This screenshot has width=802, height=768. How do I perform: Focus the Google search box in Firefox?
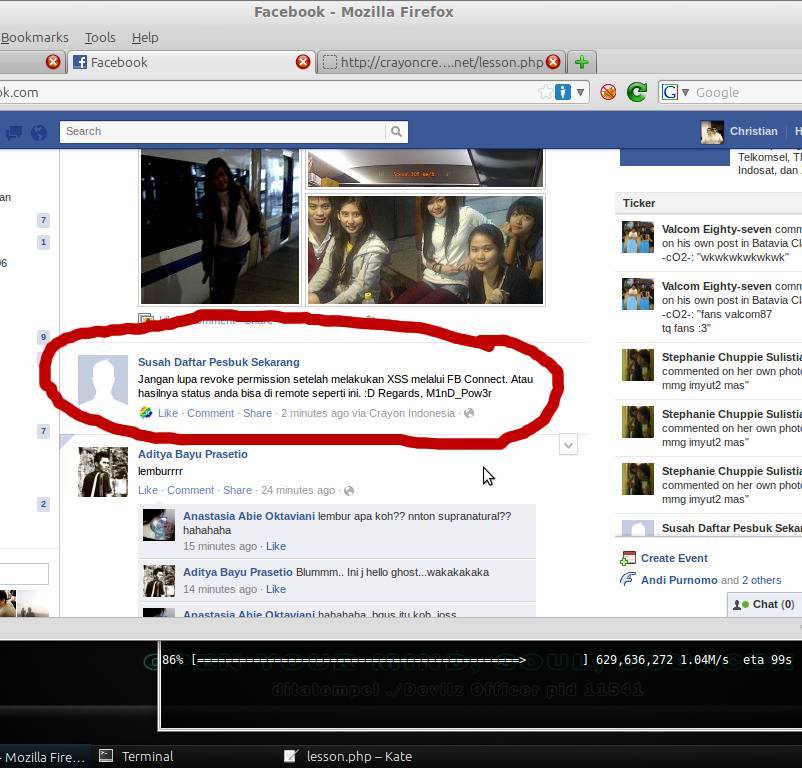pyautogui.click(x=747, y=92)
